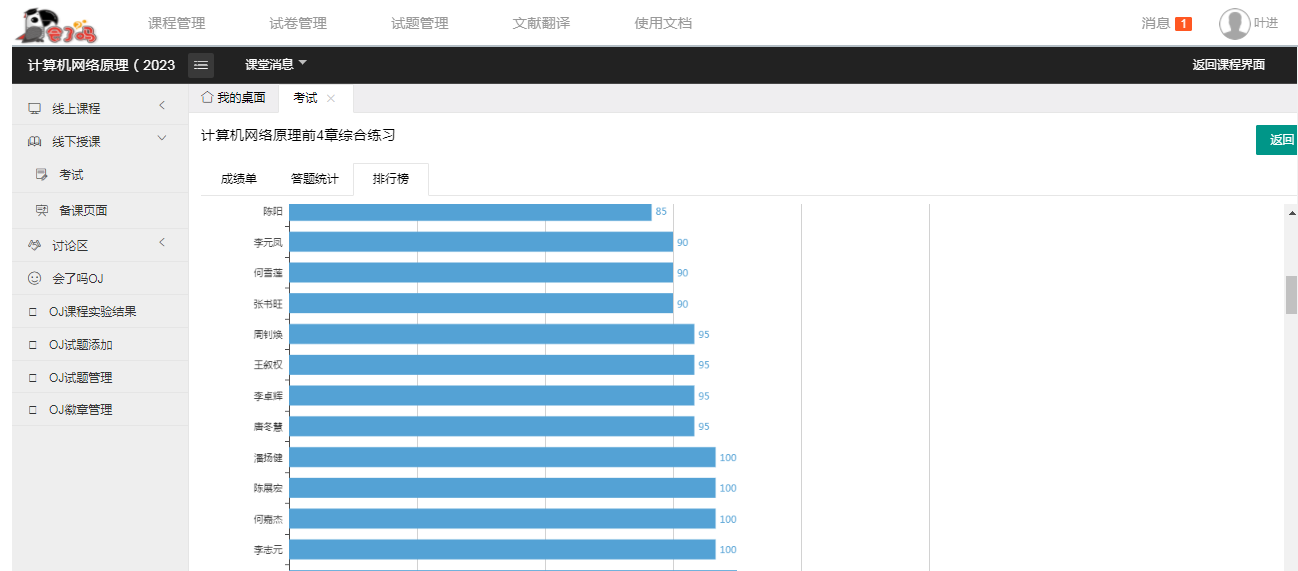Click the 备课页面 sidebar icon
This screenshot has height=571, width=1298.
[42, 211]
